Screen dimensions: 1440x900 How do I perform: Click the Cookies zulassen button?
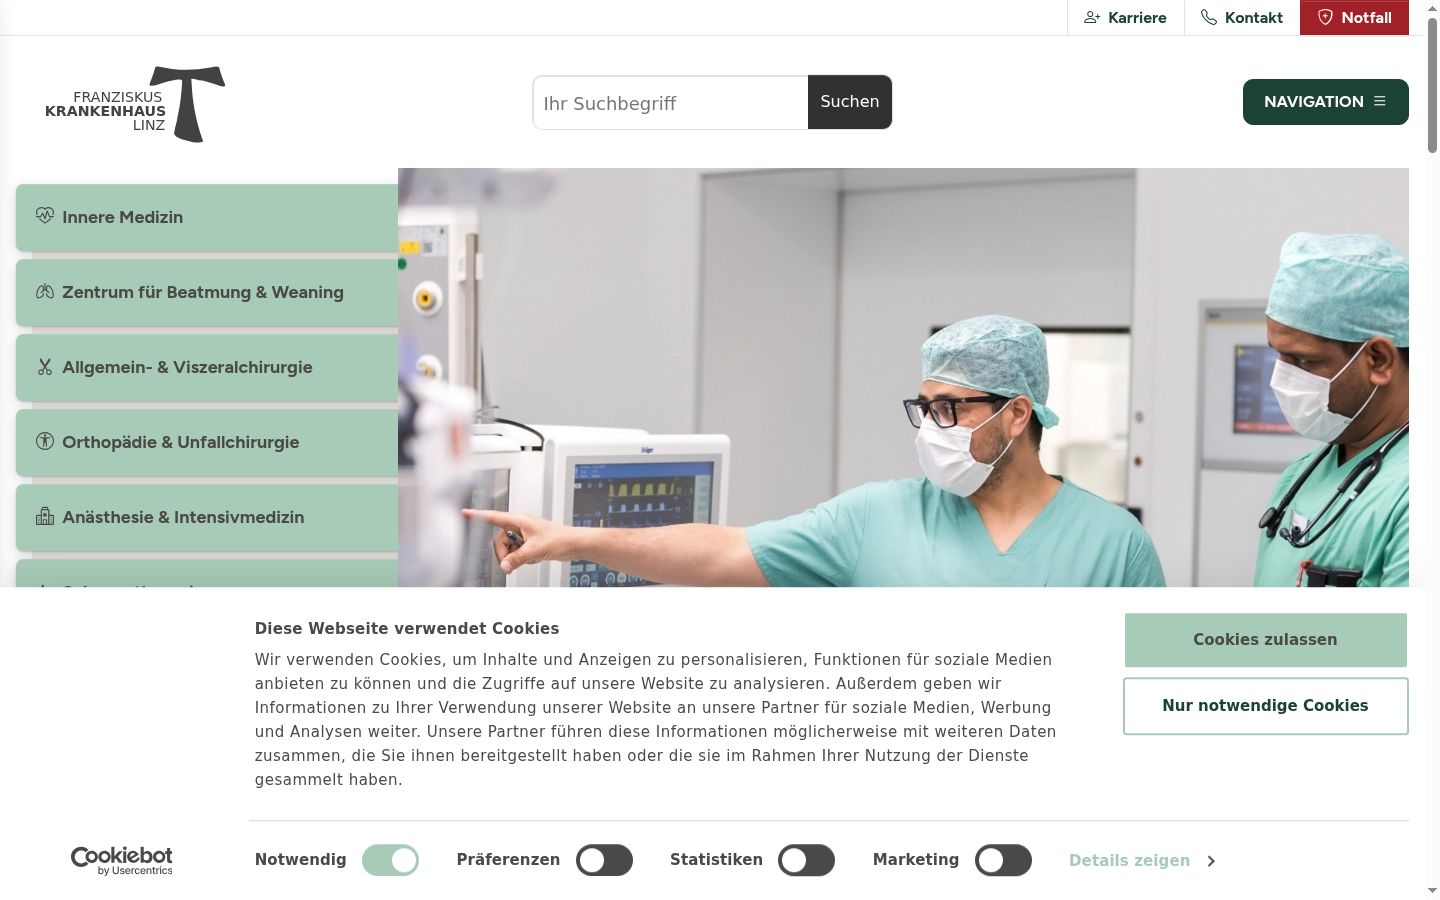tap(1265, 640)
